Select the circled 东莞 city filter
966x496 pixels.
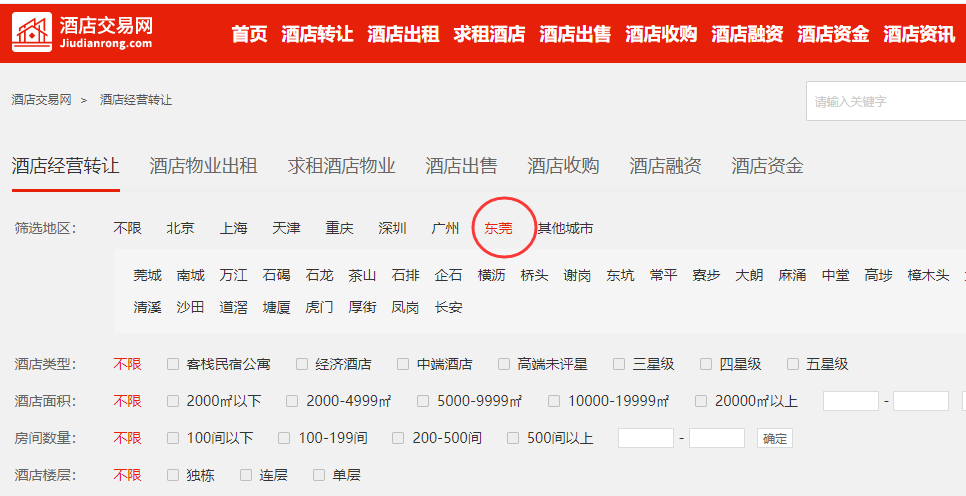(499, 228)
